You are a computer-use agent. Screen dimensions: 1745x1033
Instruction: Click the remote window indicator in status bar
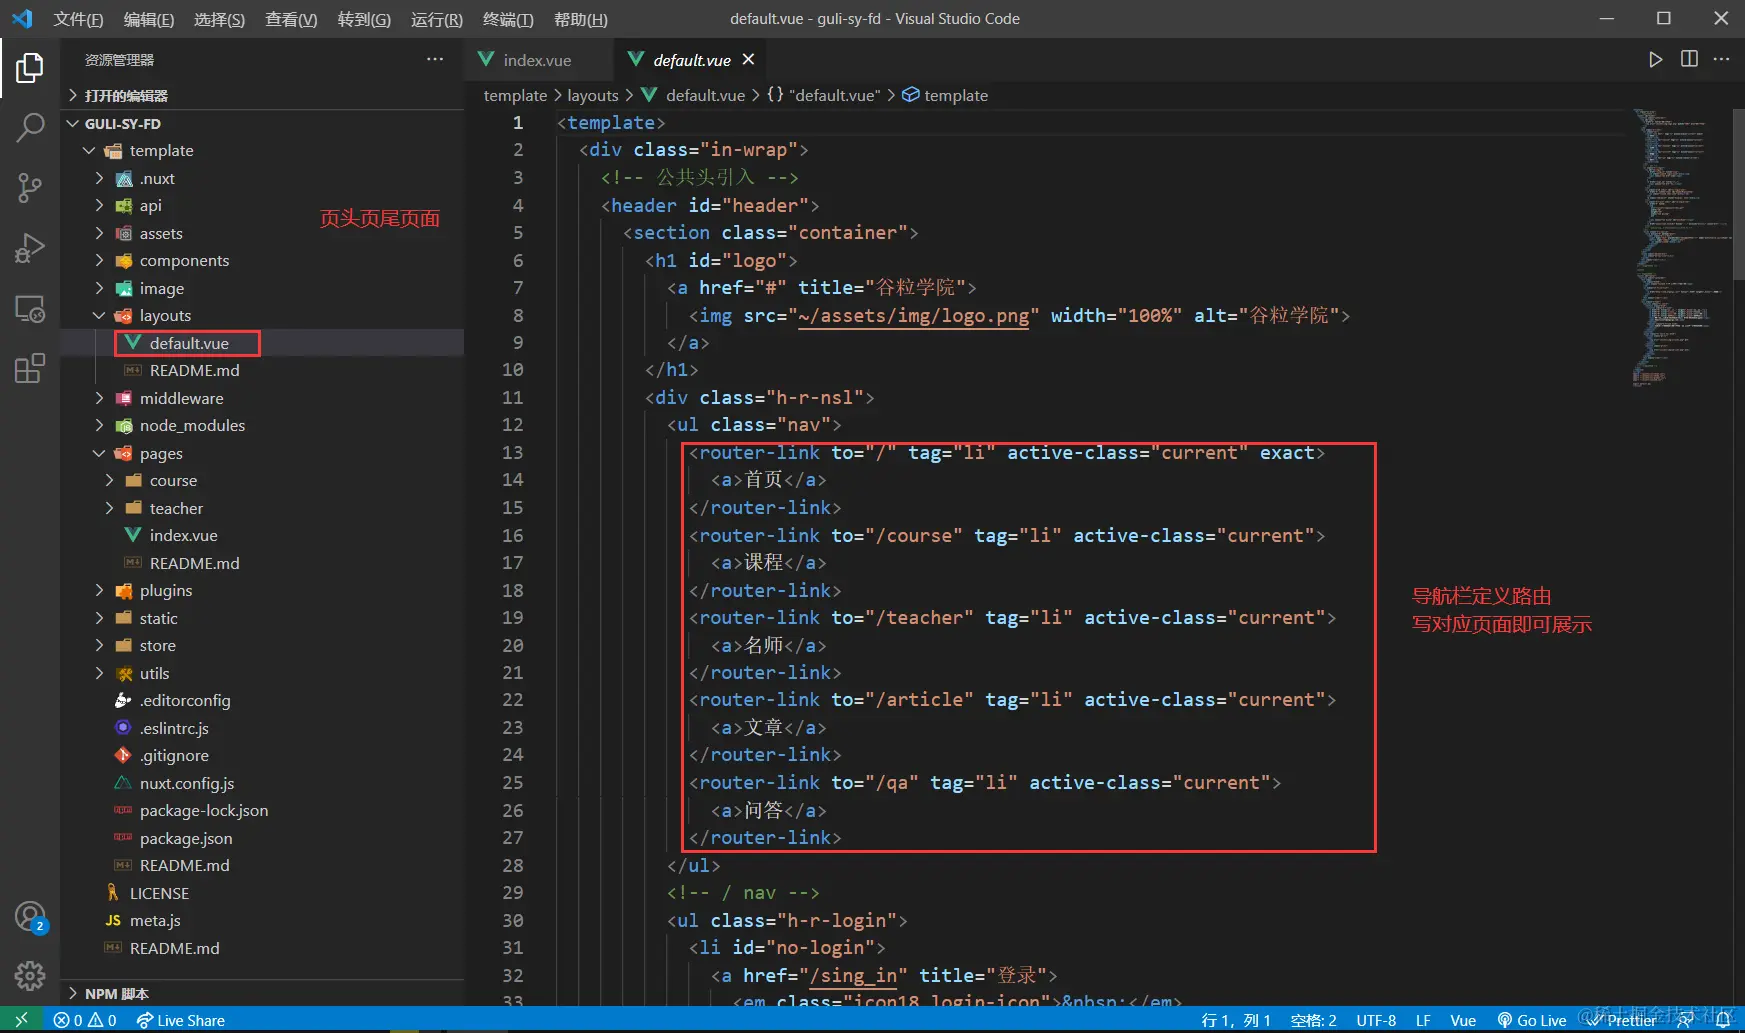click(21, 1020)
